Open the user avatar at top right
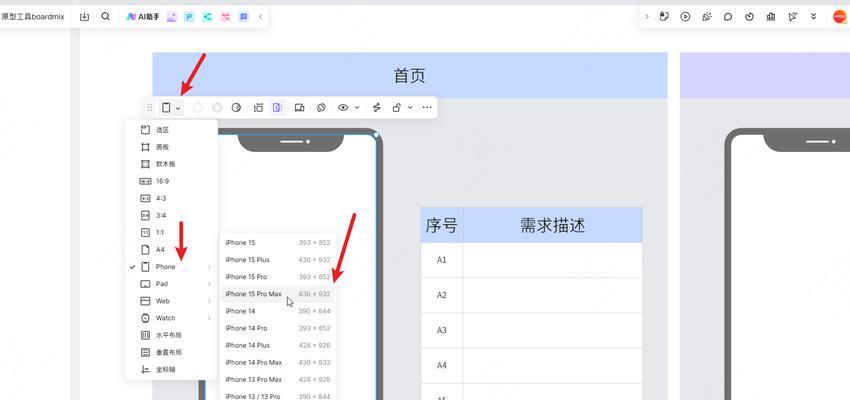Viewport: 850px width, 400px height. (x=840, y=17)
